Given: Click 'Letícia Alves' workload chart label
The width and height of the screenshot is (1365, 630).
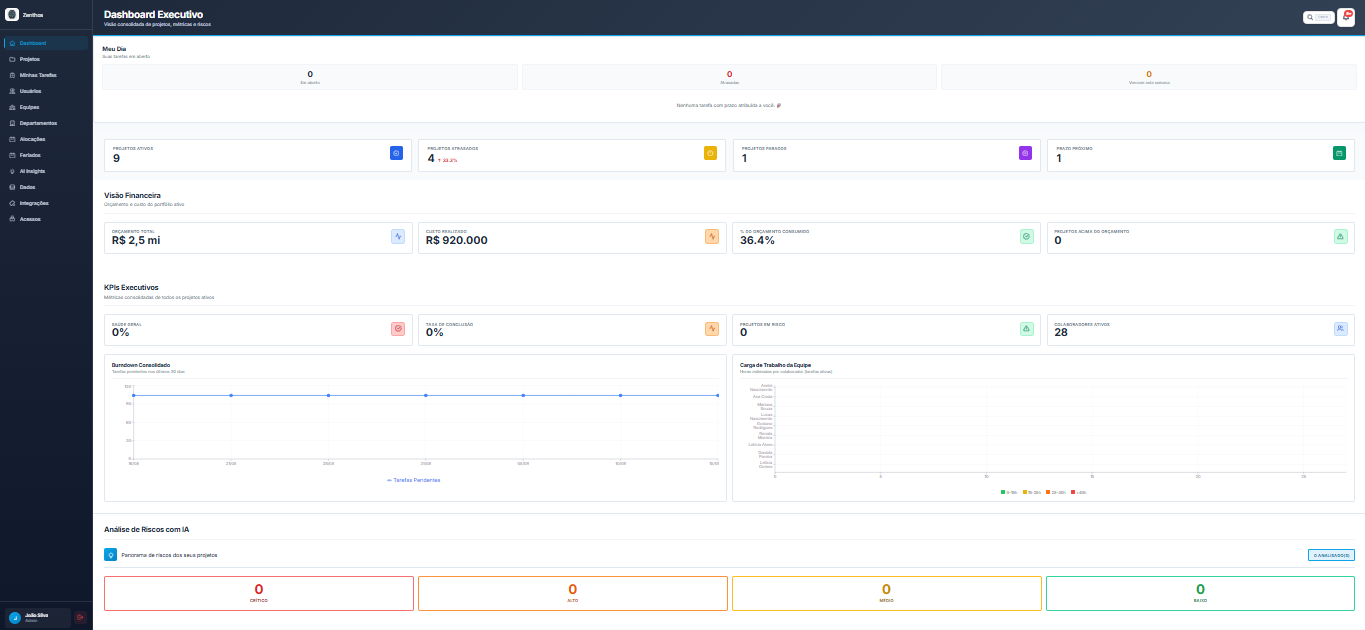Looking at the screenshot, I should coord(761,444).
